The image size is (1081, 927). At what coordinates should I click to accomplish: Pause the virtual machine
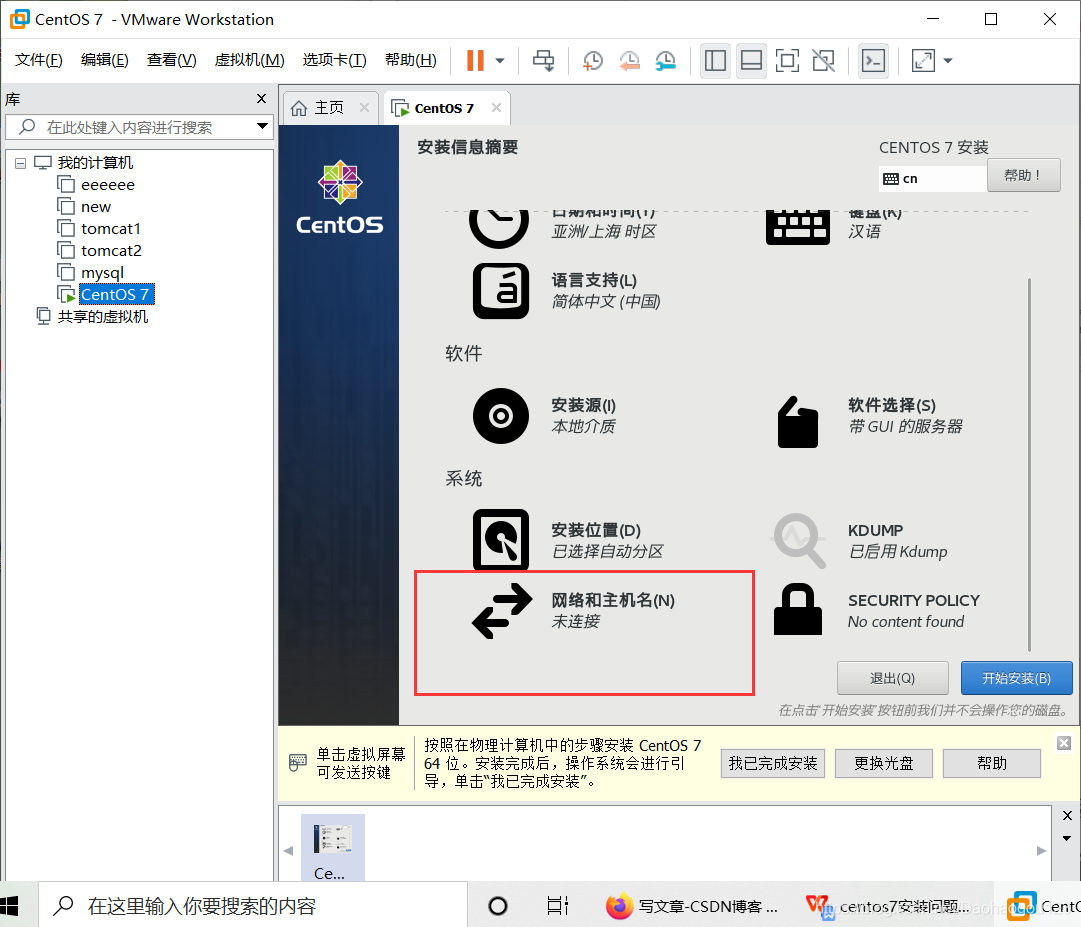[475, 61]
